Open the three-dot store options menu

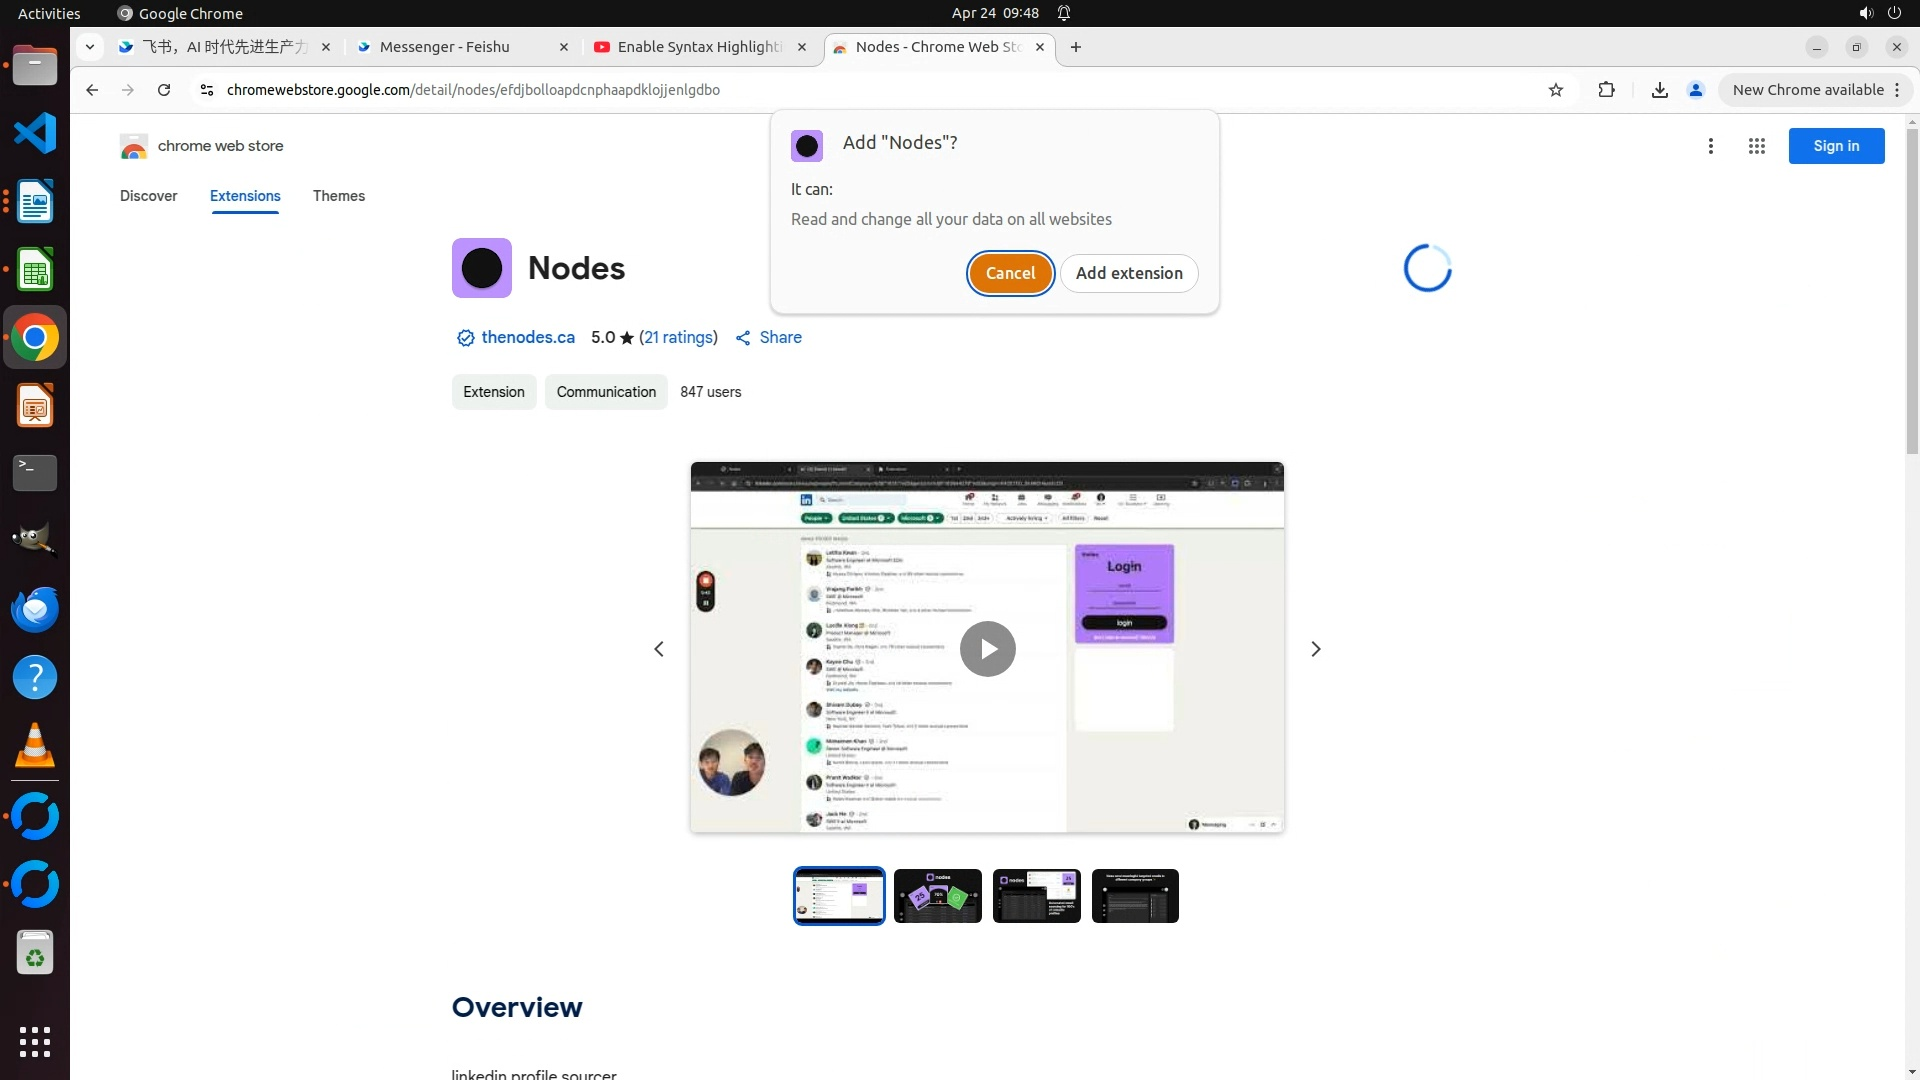click(x=1711, y=146)
